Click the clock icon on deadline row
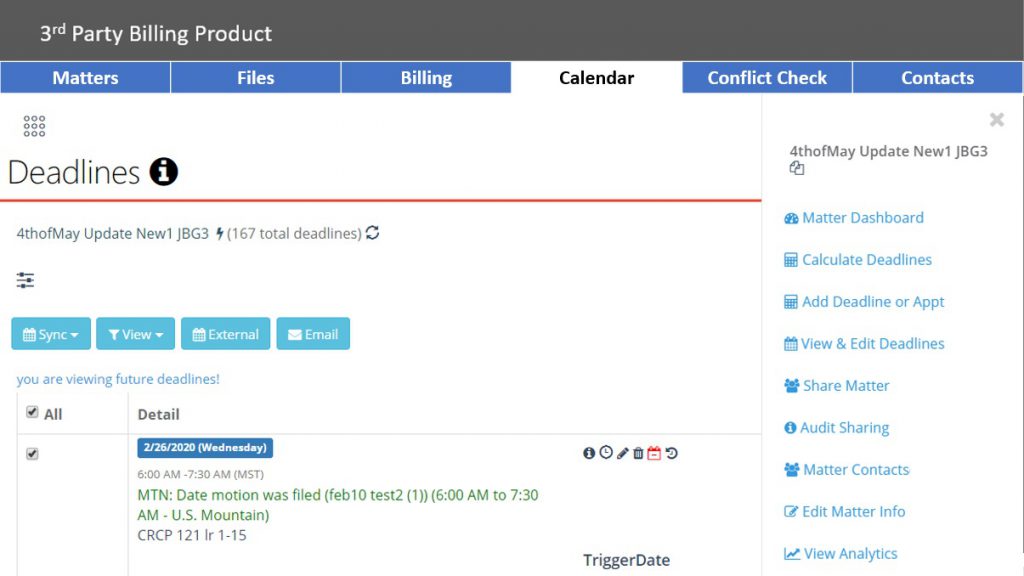Screen dimensions: 1024x576 coord(606,453)
